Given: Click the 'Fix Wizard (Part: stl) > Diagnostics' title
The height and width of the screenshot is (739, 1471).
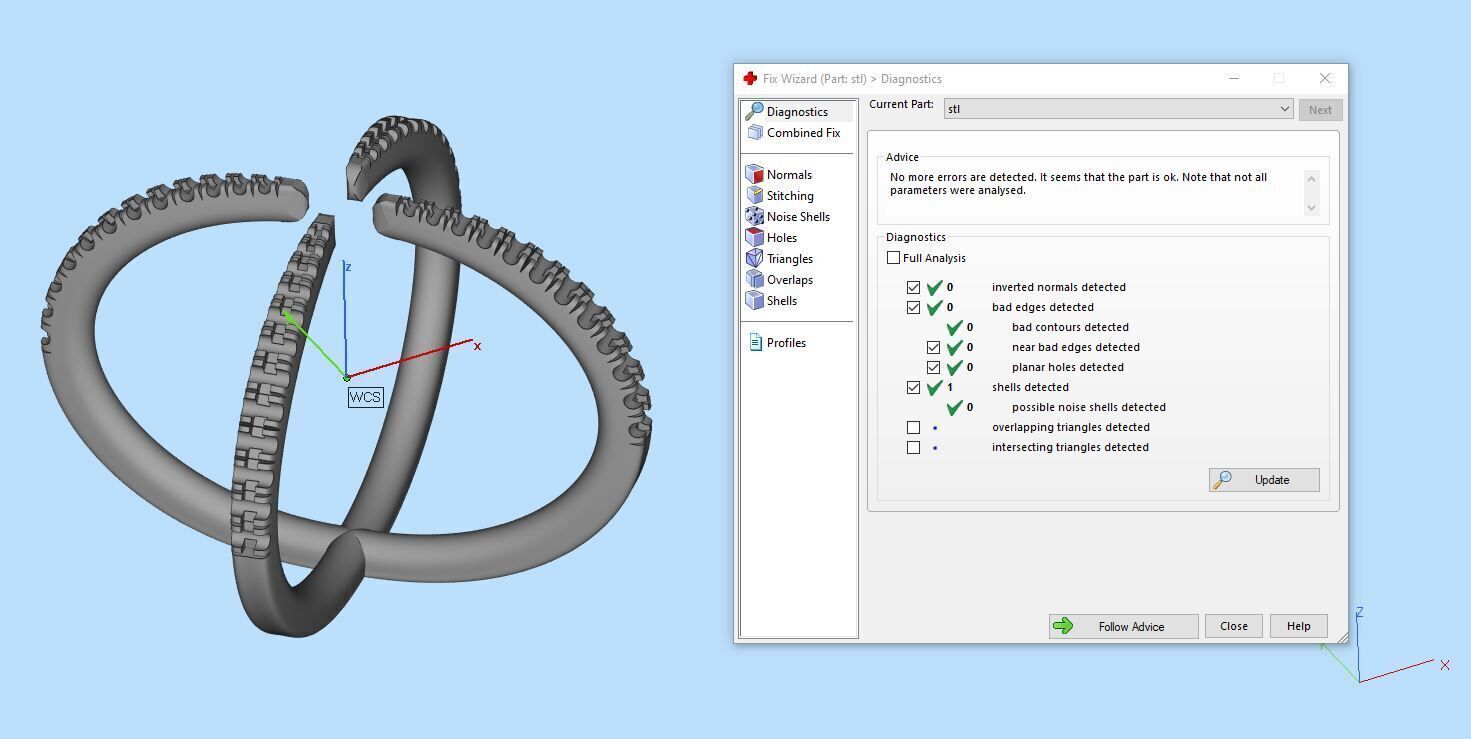Looking at the screenshot, I should (852, 79).
